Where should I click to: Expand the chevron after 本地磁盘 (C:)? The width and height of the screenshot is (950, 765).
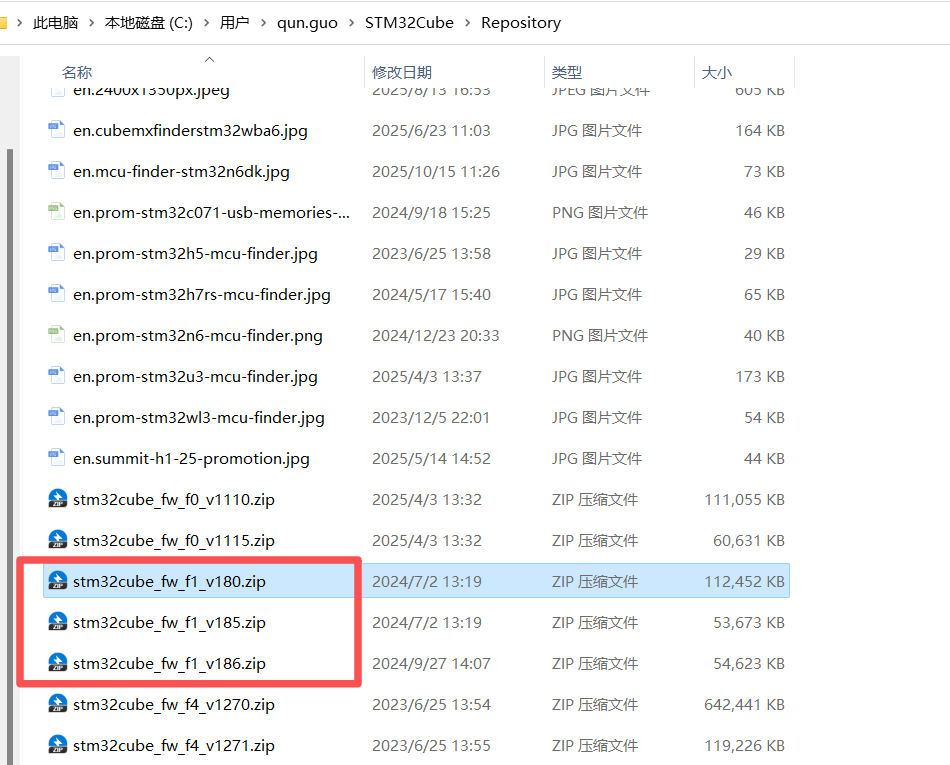[x=207, y=23]
